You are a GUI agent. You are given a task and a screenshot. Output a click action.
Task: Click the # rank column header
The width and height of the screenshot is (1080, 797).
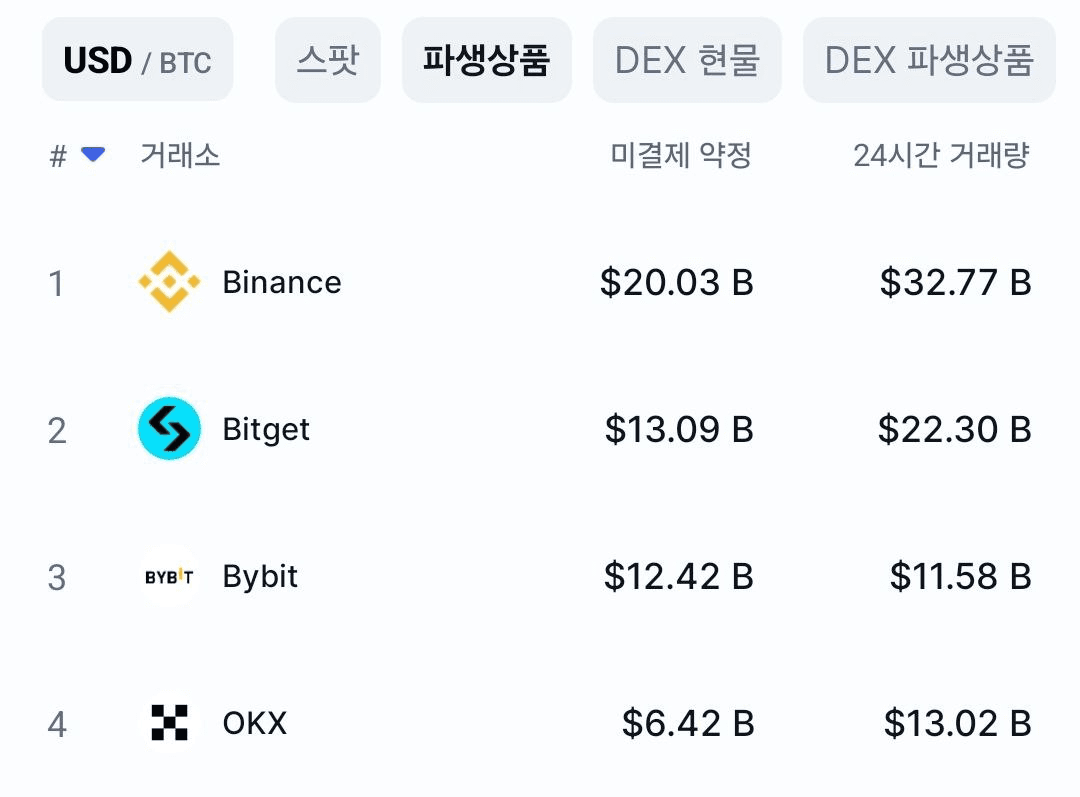click(59, 156)
